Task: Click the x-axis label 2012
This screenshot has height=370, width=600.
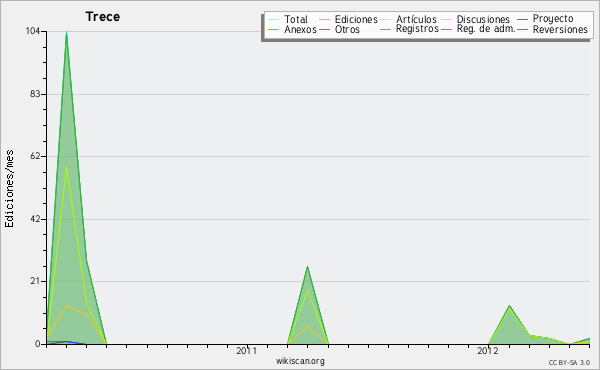Action: click(488, 350)
